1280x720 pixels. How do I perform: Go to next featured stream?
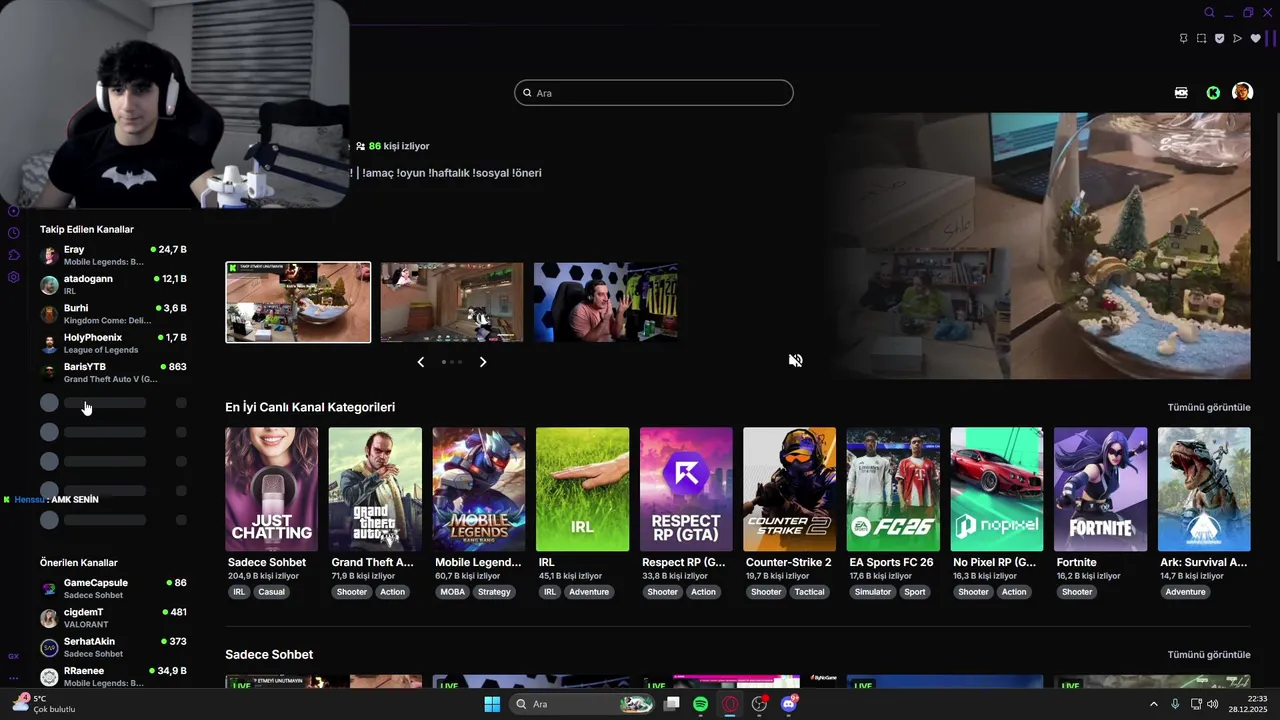click(x=483, y=362)
